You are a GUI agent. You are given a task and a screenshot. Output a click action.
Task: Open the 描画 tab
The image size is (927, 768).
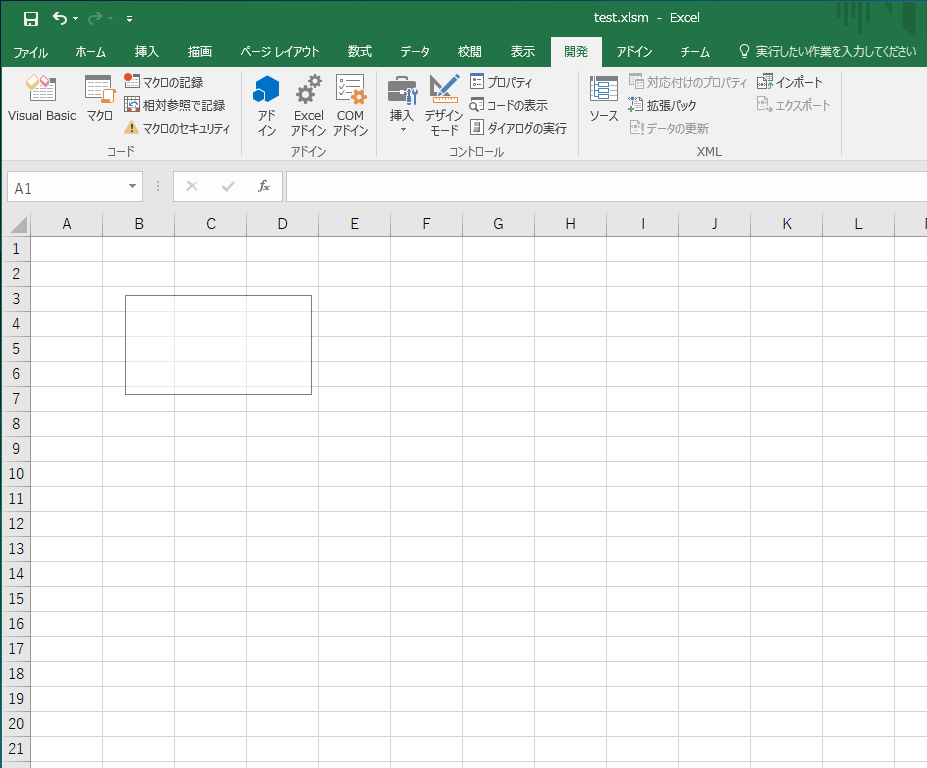(x=200, y=52)
